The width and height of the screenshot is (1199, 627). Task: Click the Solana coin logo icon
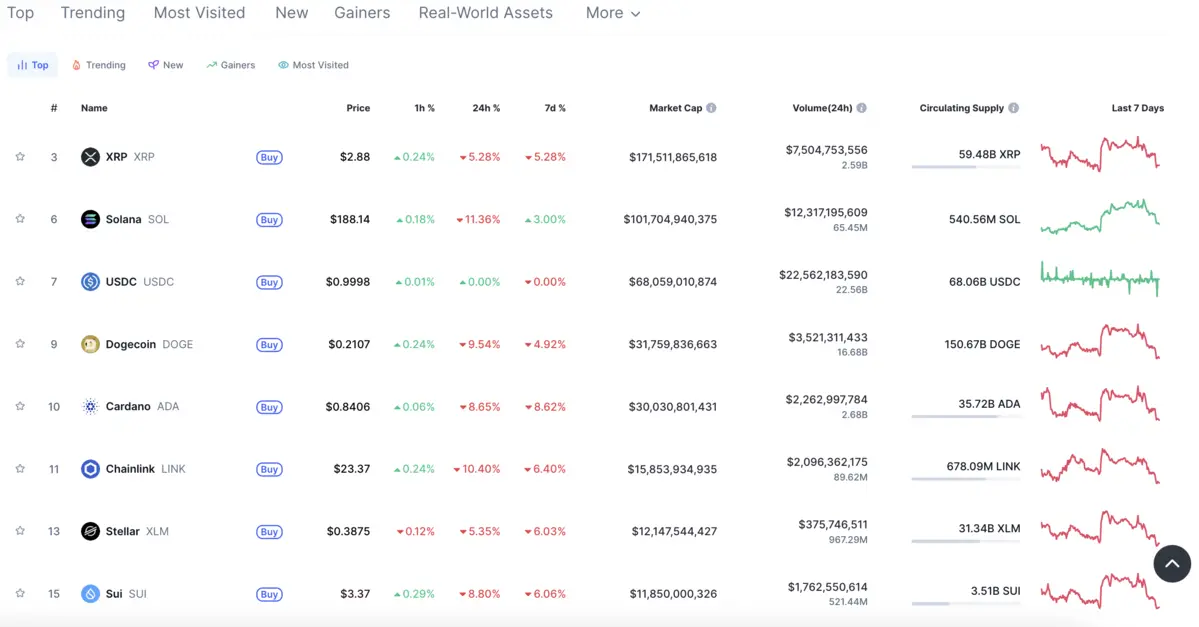point(90,219)
